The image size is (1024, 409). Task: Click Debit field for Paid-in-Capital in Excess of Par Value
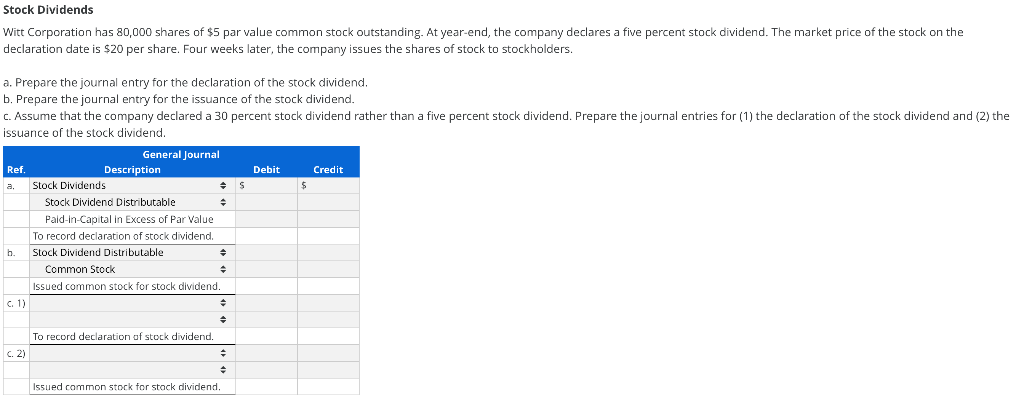click(266, 219)
